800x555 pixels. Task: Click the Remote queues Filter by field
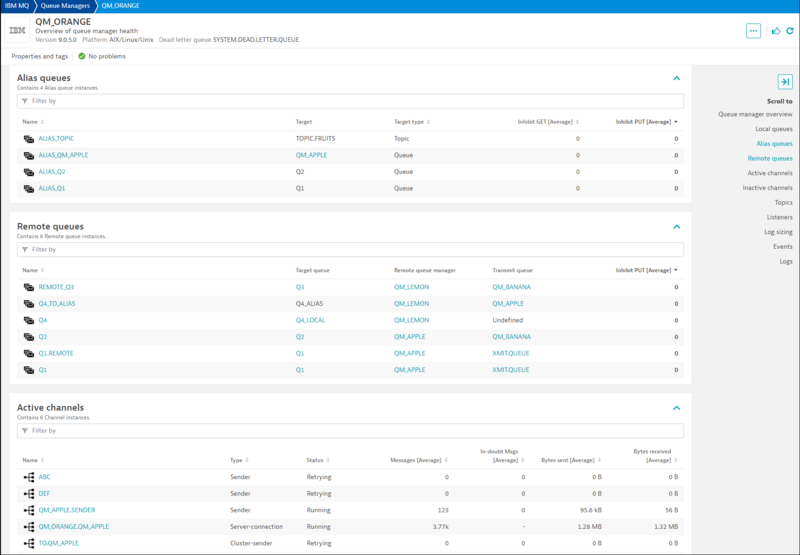pos(350,249)
